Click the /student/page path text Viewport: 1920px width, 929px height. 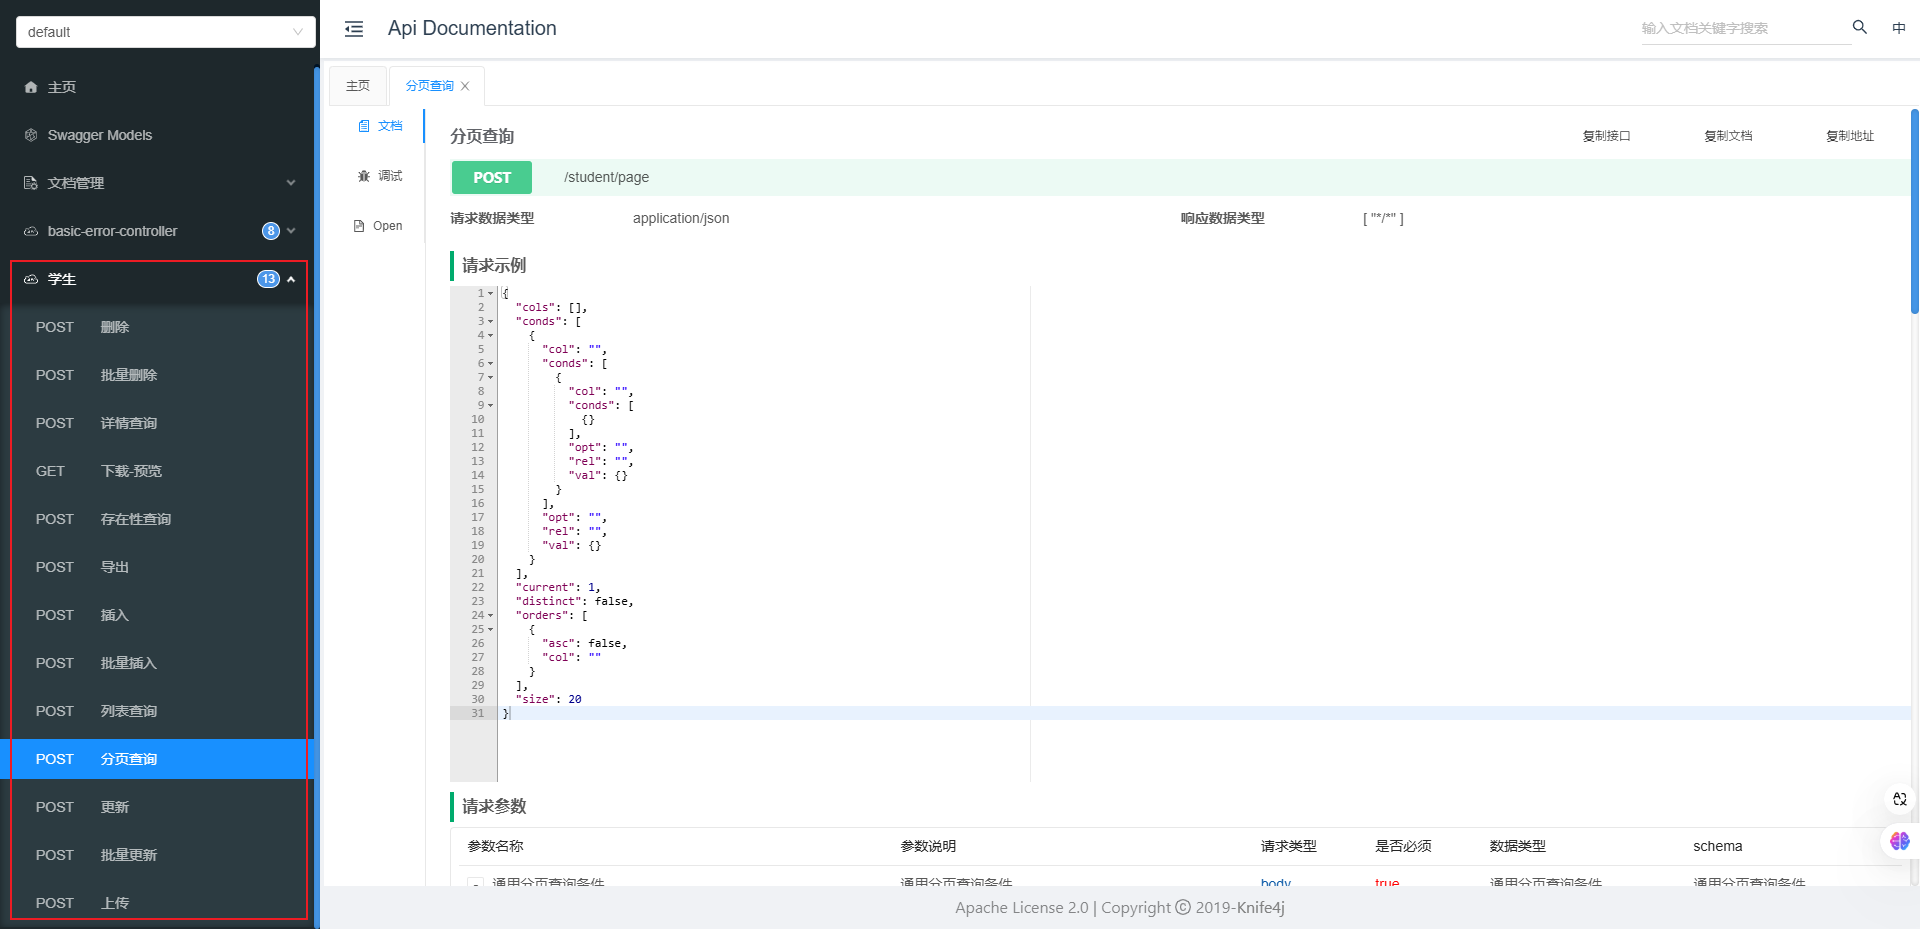point(606,177)
